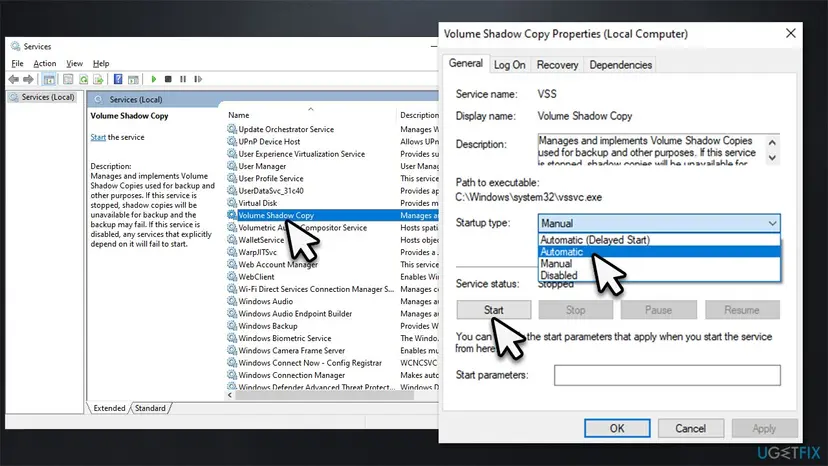The width and height of the screenshot is (828, 466).
Task: Click the green Start Service play icon
Action: [x=154, y=79]
